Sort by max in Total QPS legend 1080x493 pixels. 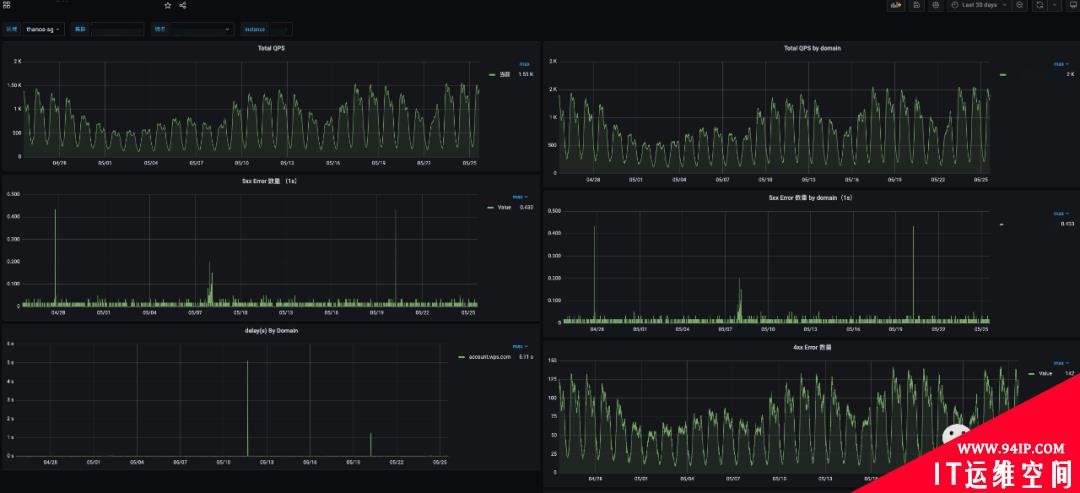click(524, 63)
